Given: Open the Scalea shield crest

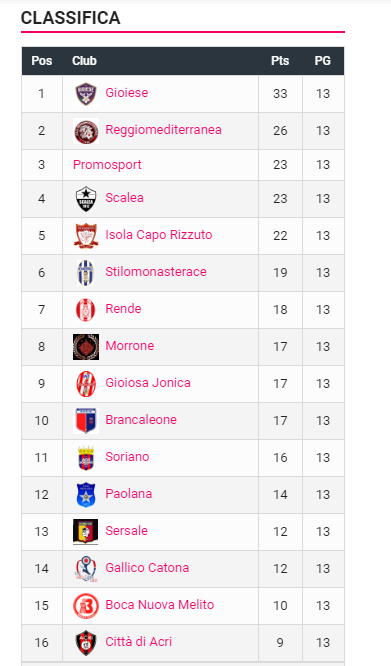Looking at the screenshot, I should click(x=86, y=199).
